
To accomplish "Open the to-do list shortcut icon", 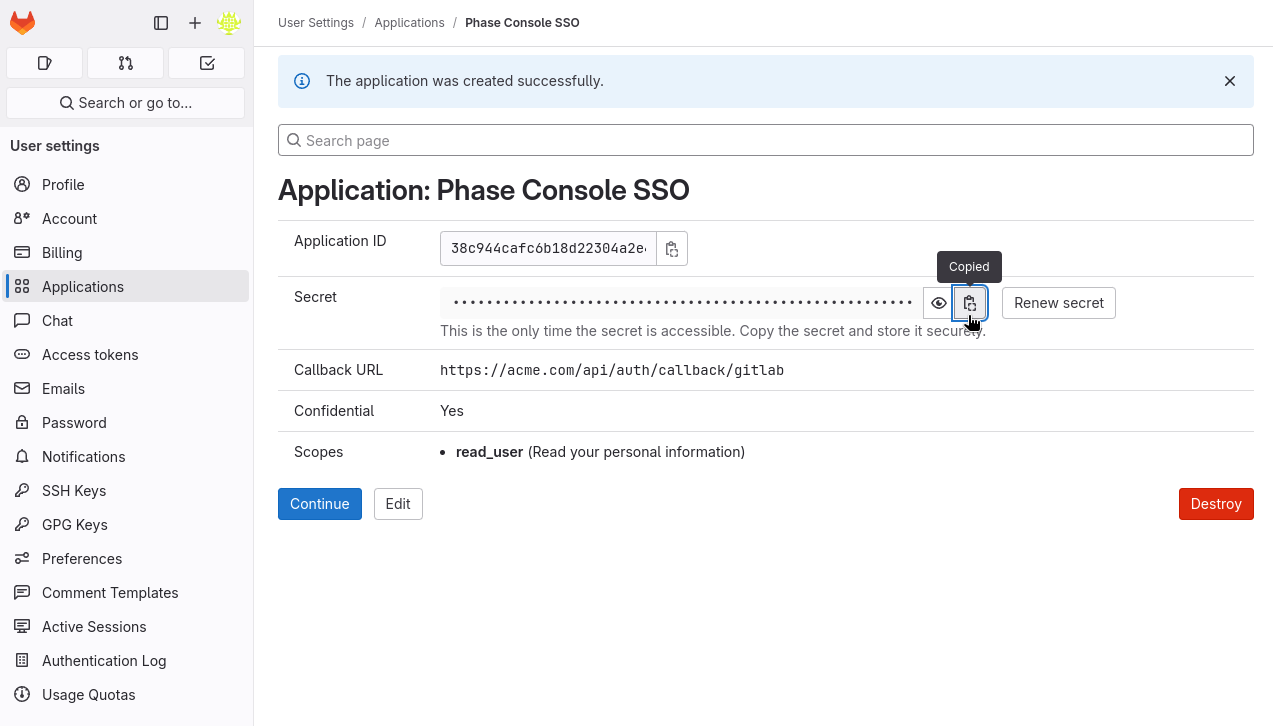I will tap(207, 63).
